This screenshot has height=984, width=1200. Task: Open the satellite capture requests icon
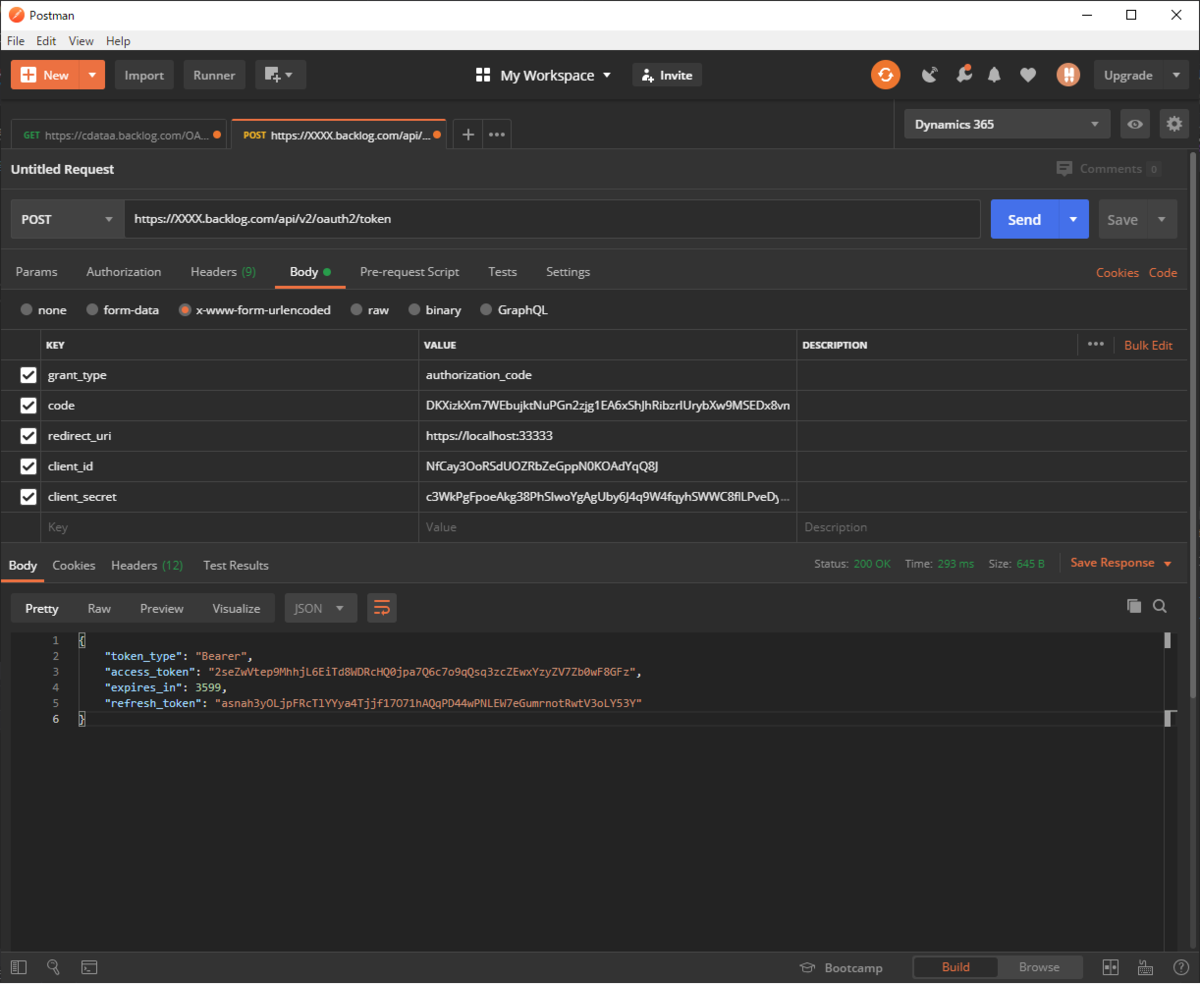tap(930, 75)
